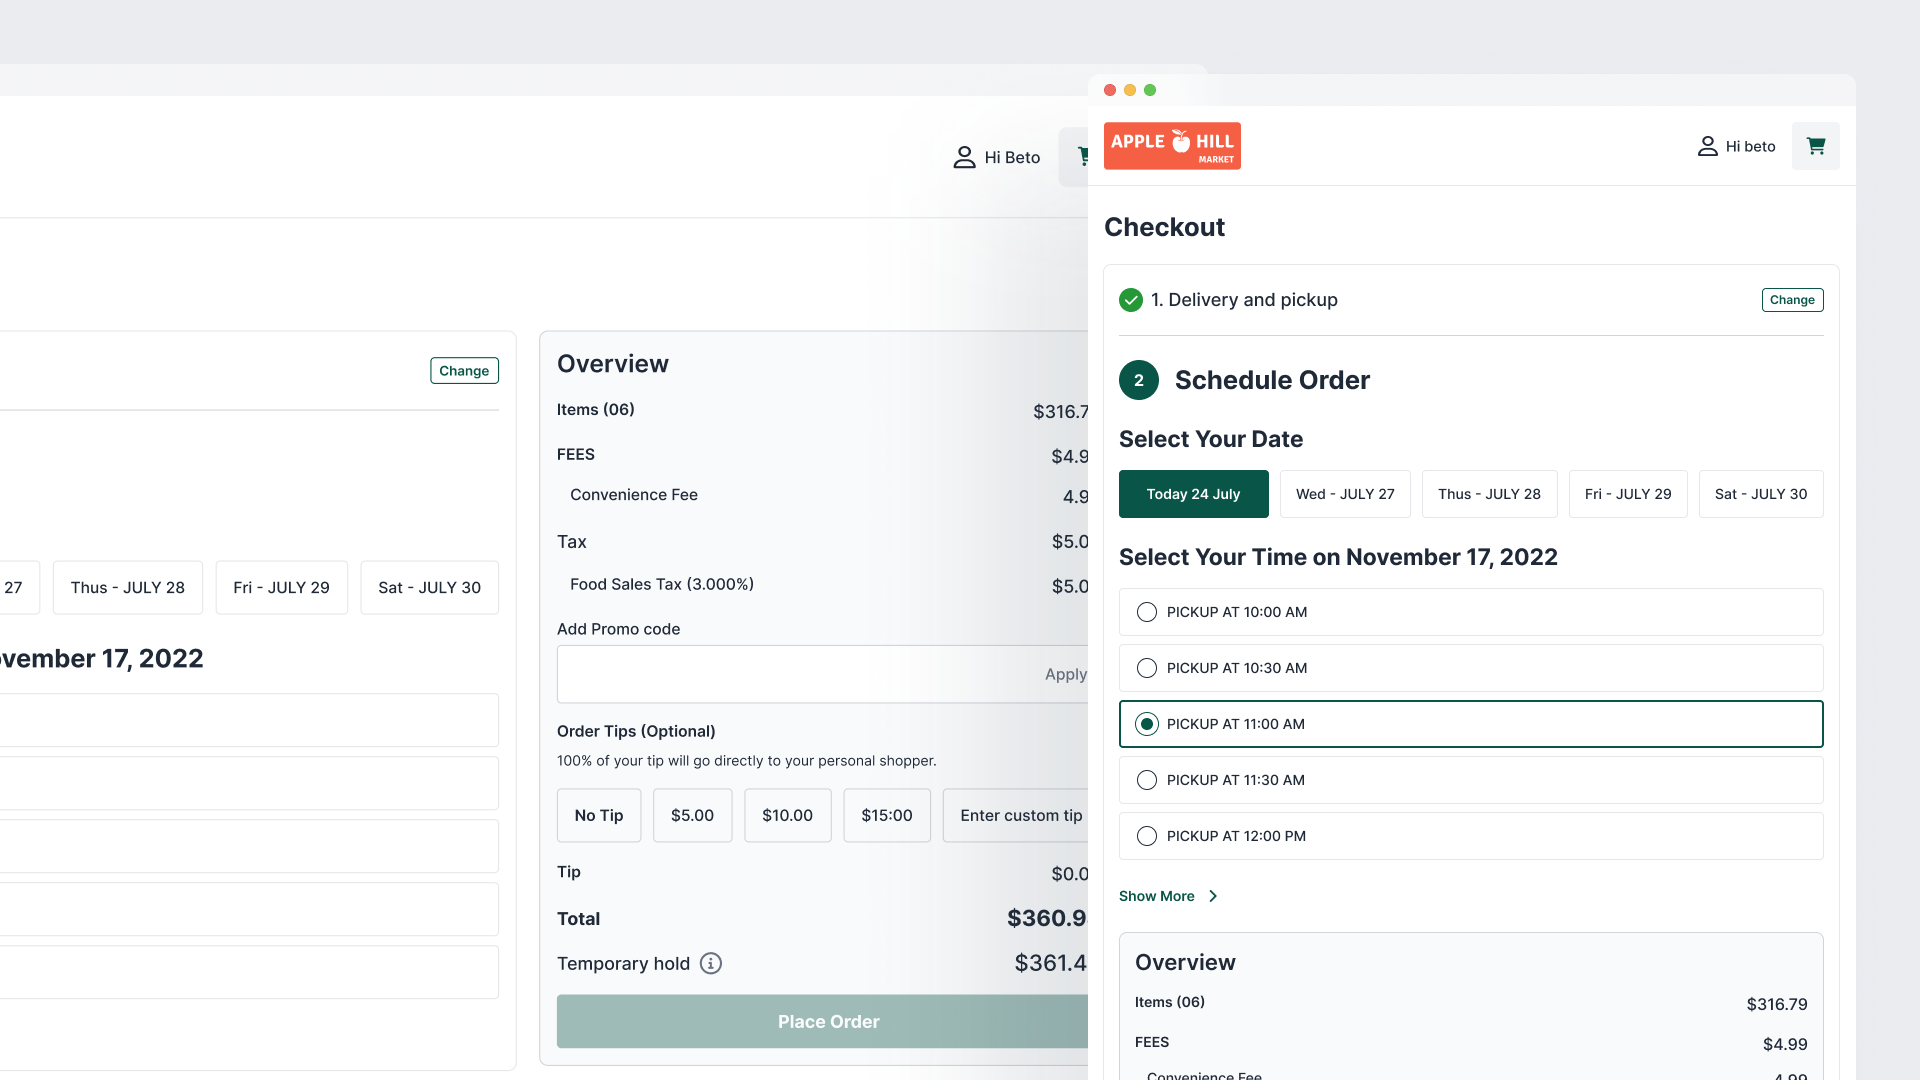The image size is (1920, 1080).
Task: Click Hi beto text in front window
Action: (1750, 146)
